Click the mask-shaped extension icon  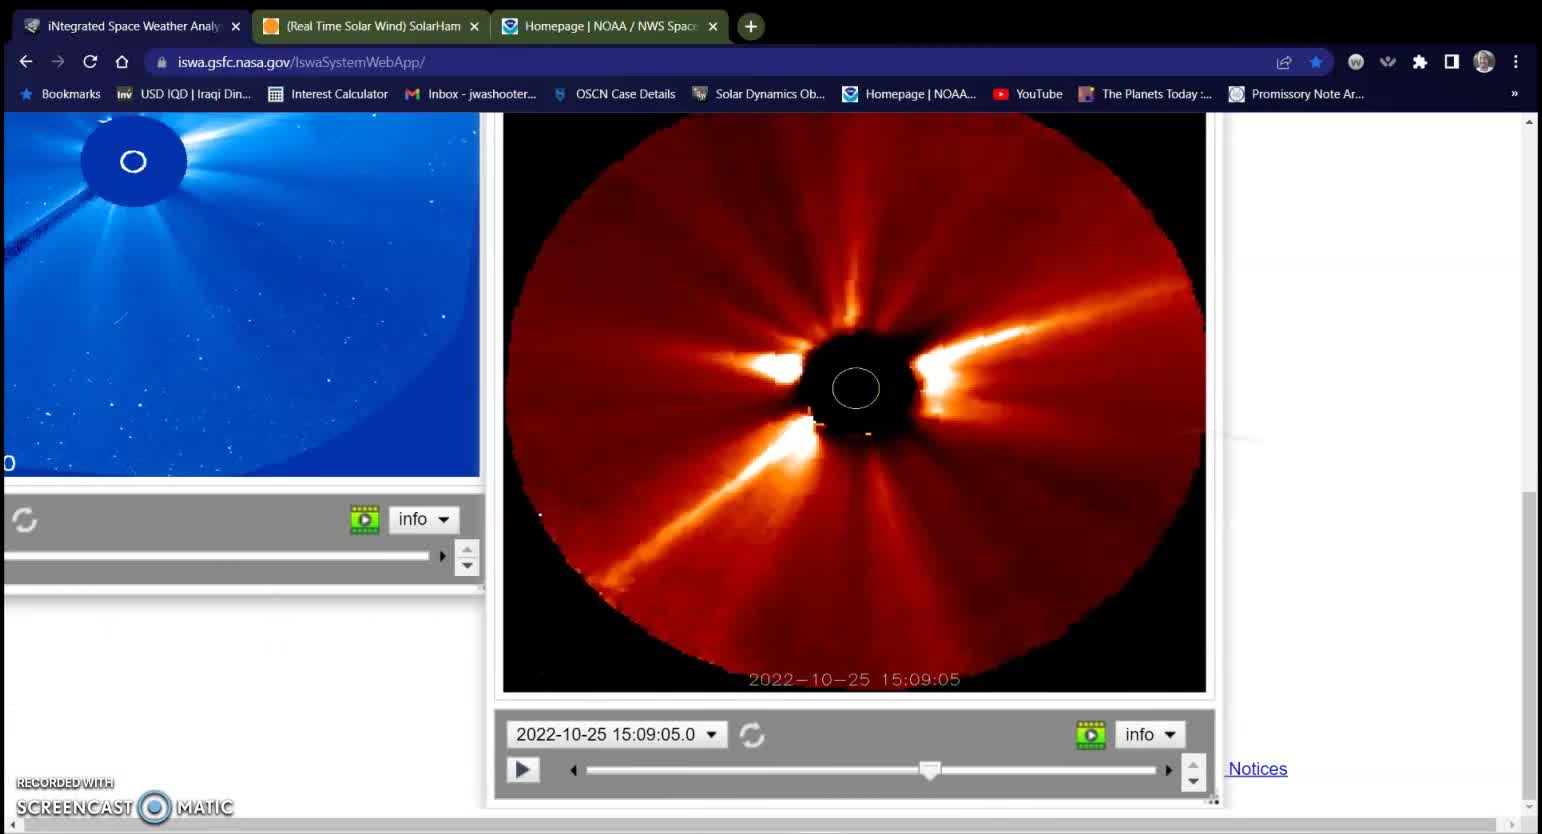tap(1388, 62)
